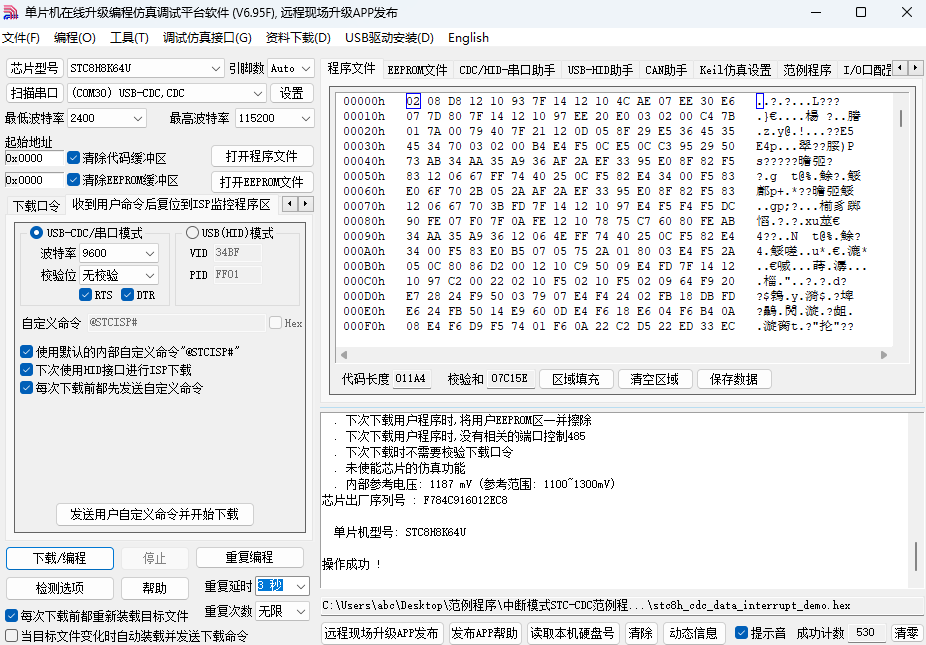Open the 引脚数 Auto dropdown
926x645 pixels.
point(291,69)
